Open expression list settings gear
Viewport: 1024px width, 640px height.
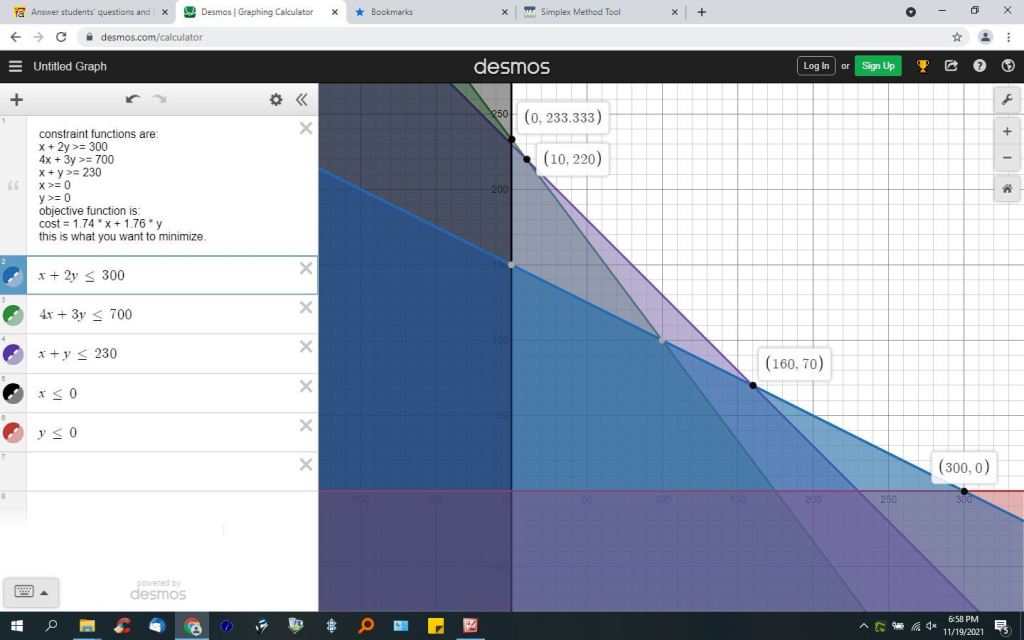276,99
